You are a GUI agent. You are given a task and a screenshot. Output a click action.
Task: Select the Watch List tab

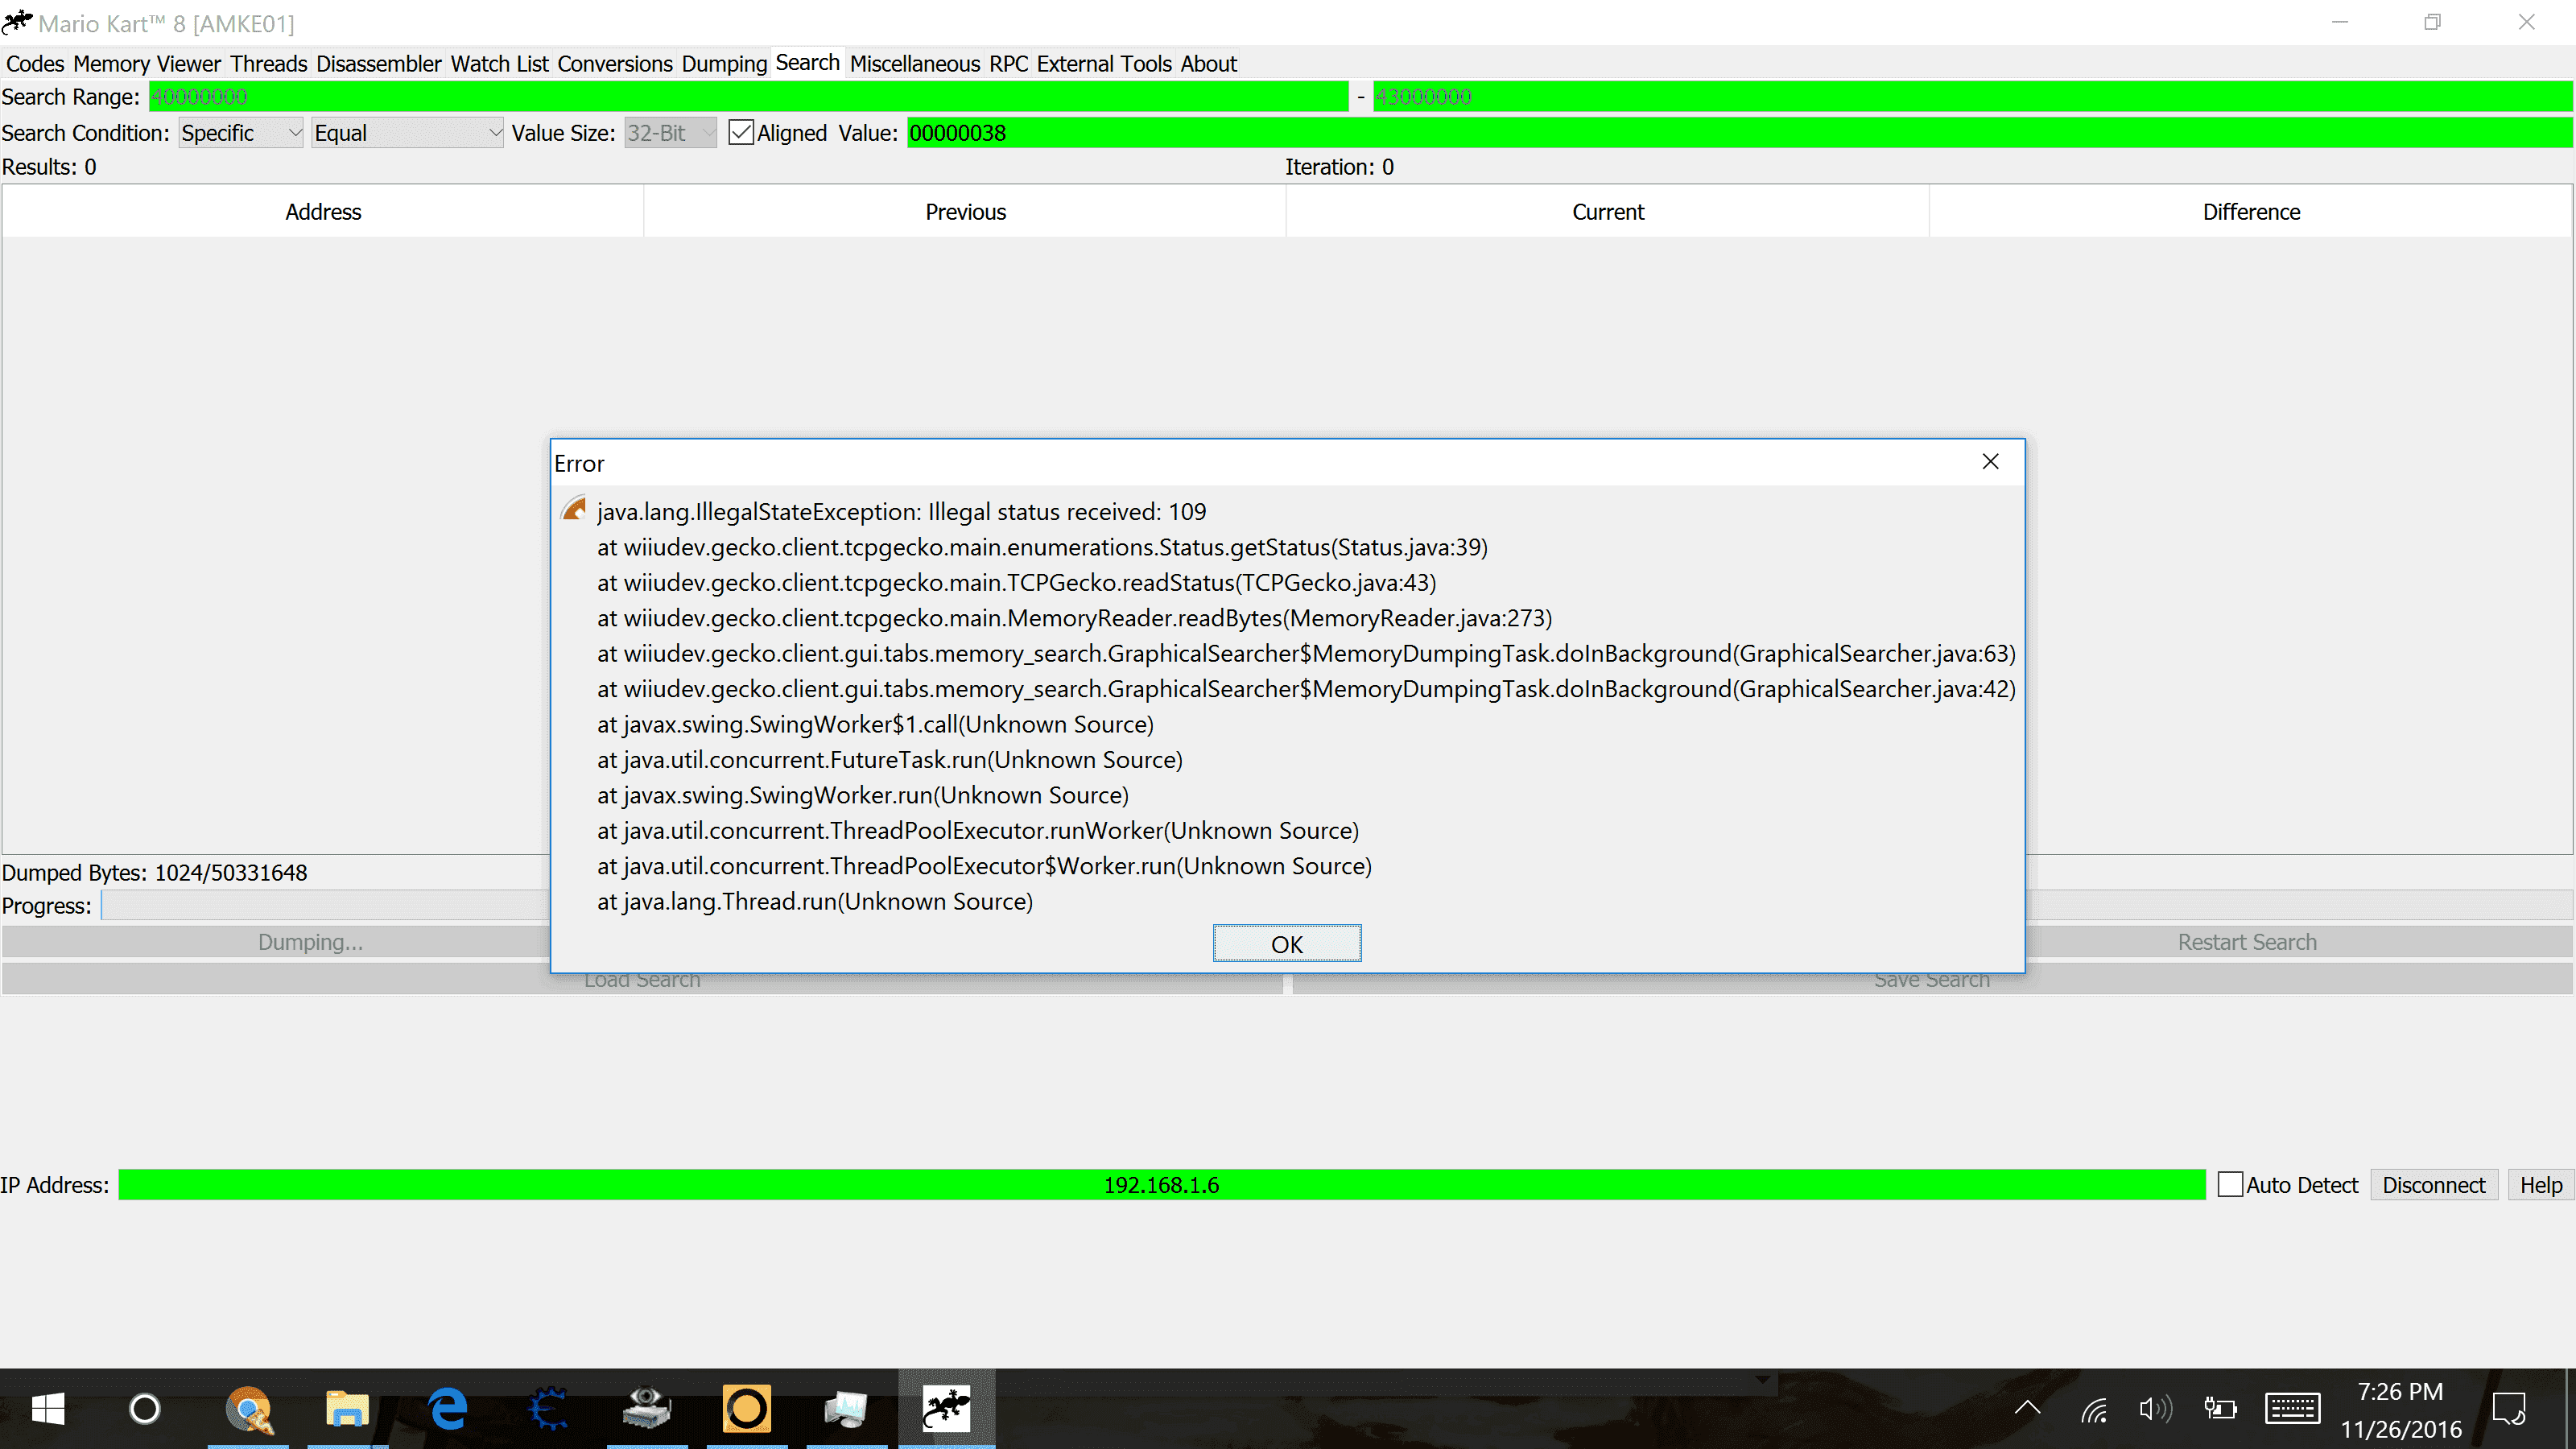coord(500,64)
